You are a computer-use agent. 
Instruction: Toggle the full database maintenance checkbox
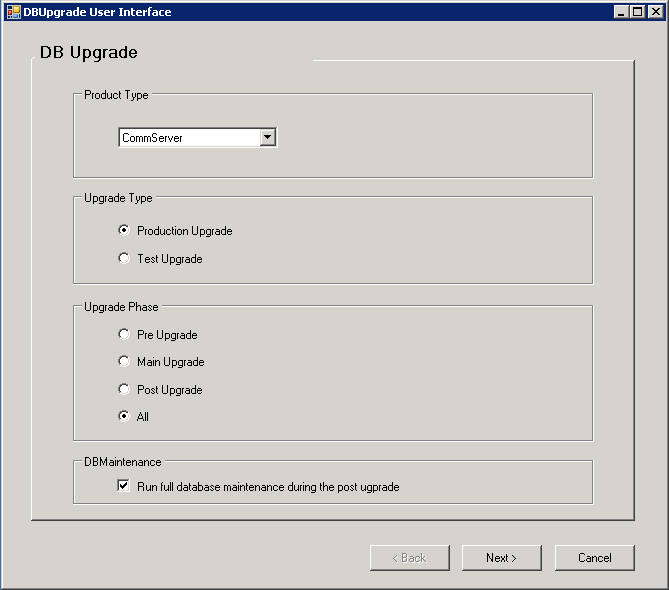[124, 486]
